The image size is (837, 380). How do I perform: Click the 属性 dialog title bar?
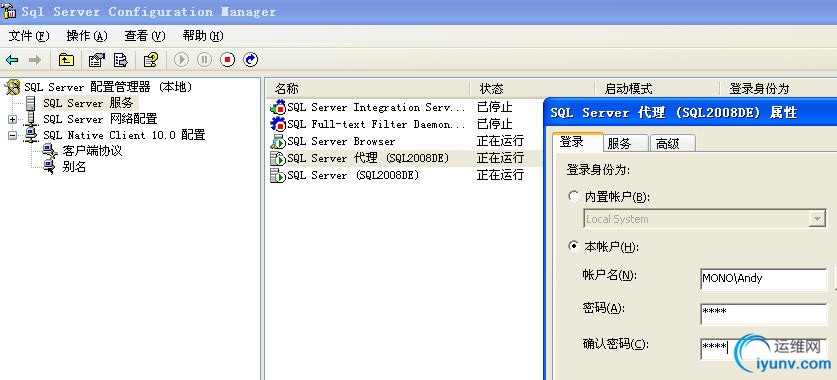point(691,113)
